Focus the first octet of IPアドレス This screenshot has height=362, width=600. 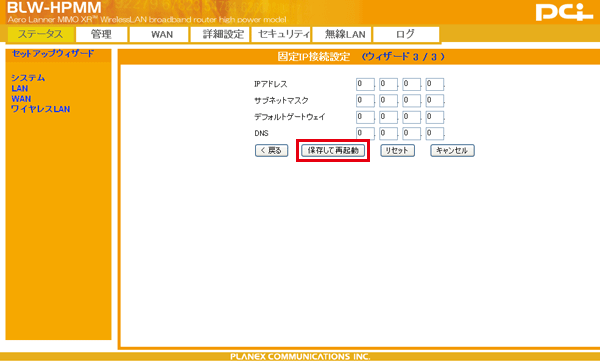click(365, 84)
